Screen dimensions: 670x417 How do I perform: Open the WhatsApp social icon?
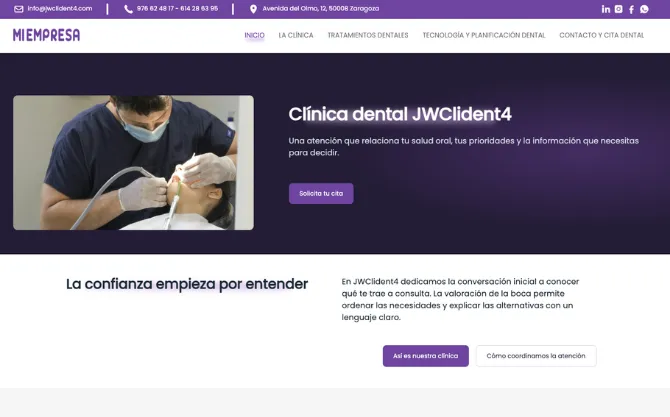(644, 9)
